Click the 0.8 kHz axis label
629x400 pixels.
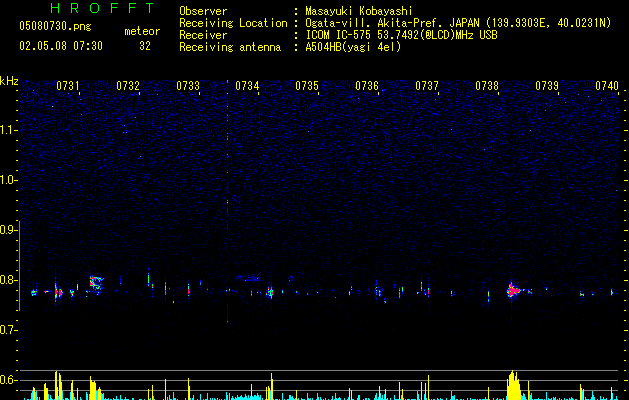[x=8, y=280]
